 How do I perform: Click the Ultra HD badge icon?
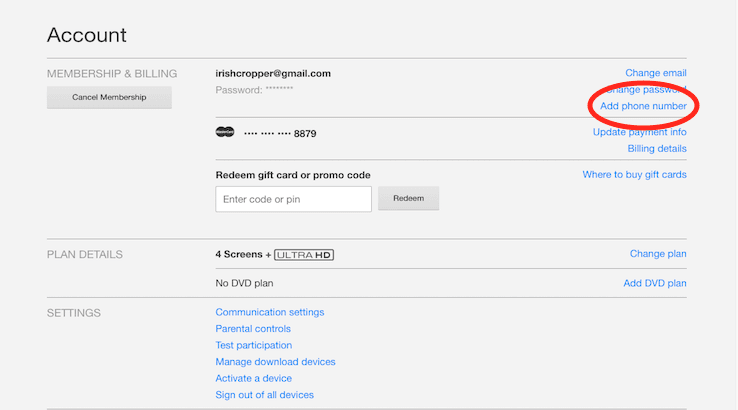coord(303,255)
